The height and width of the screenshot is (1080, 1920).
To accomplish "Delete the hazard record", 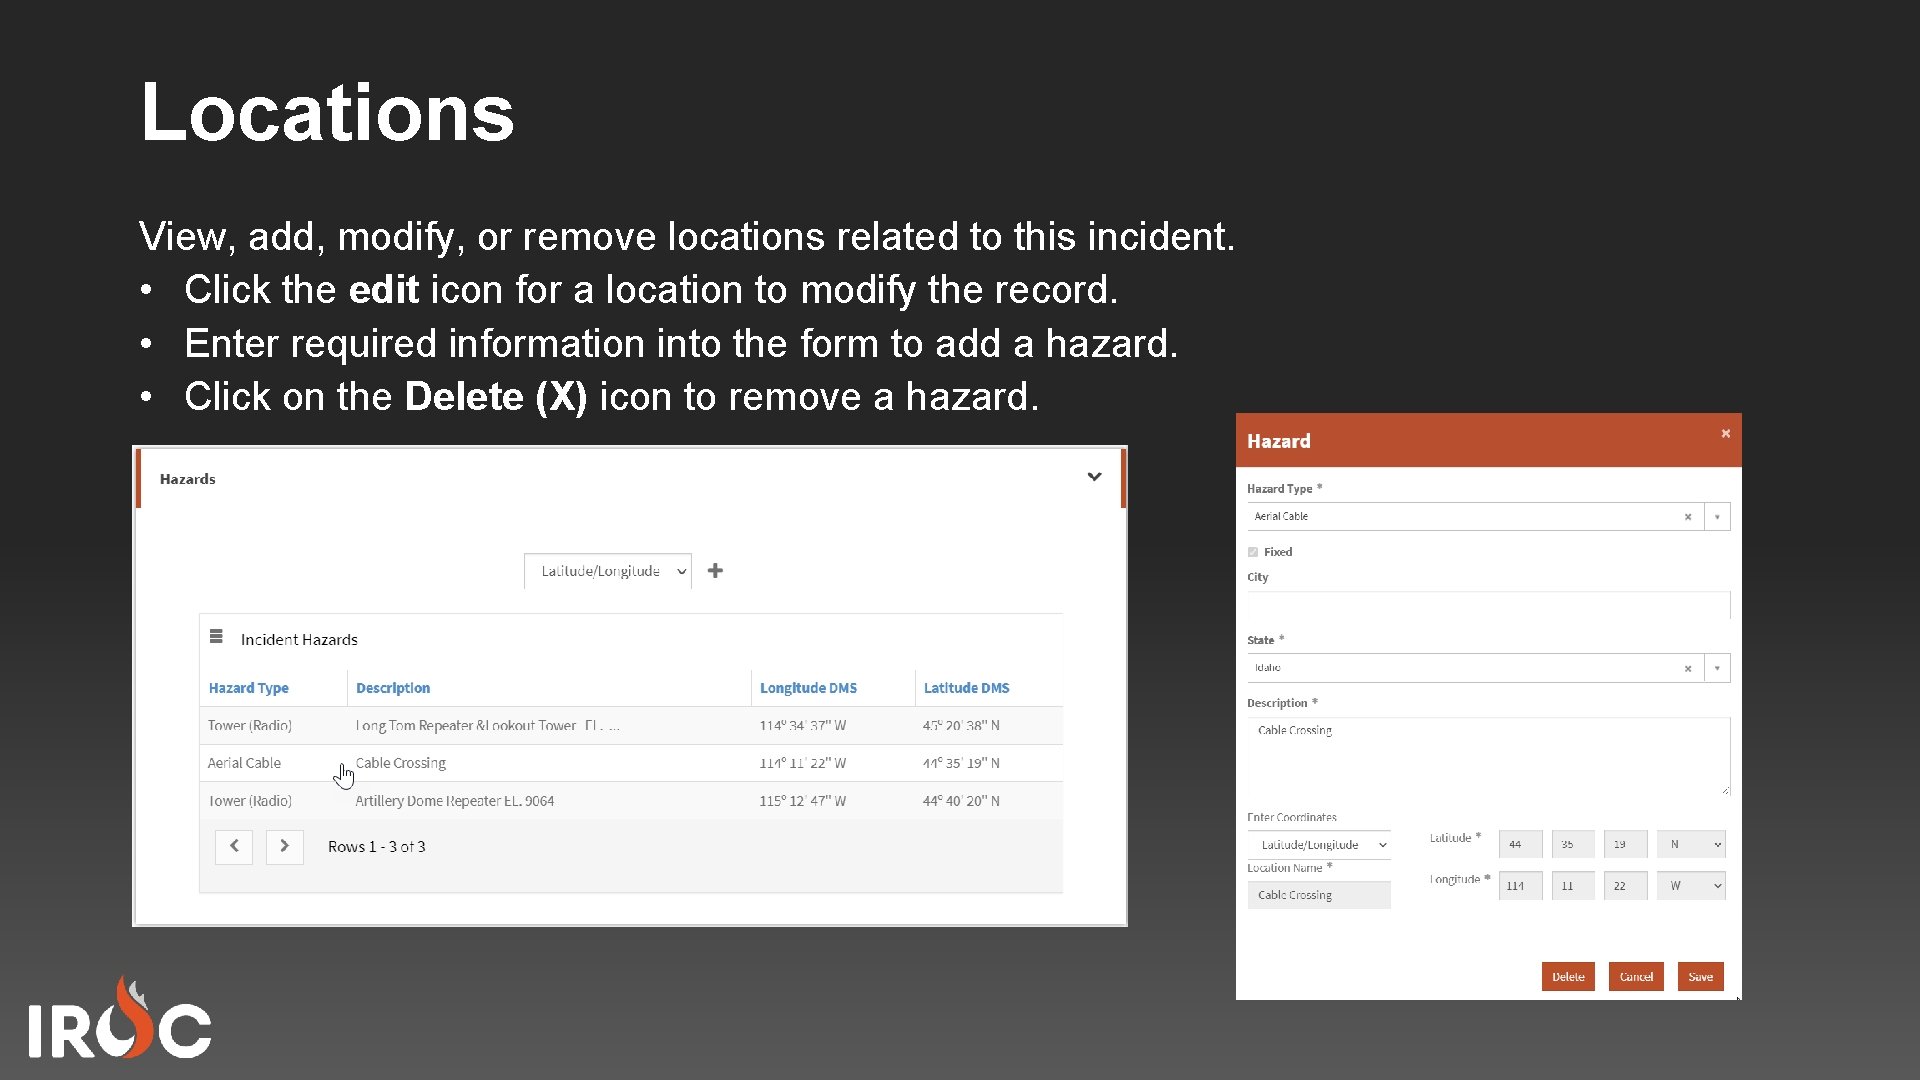I will click(x=1568, y=976).
